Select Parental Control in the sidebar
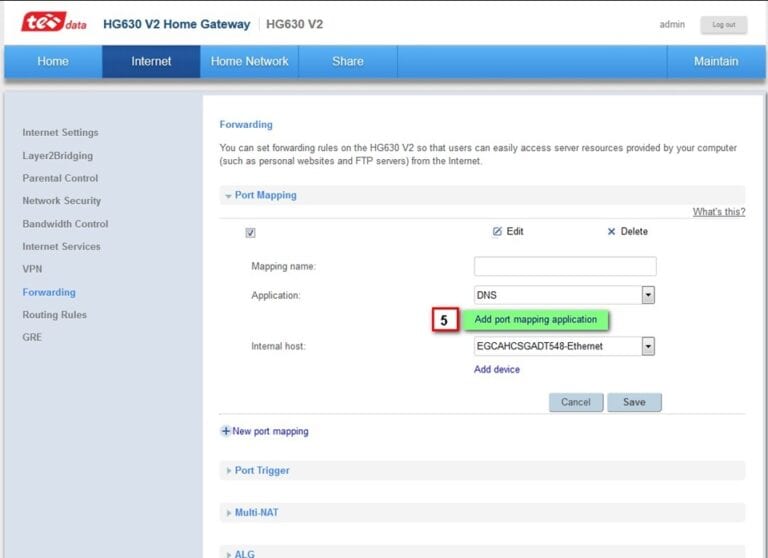 (60, 178)
